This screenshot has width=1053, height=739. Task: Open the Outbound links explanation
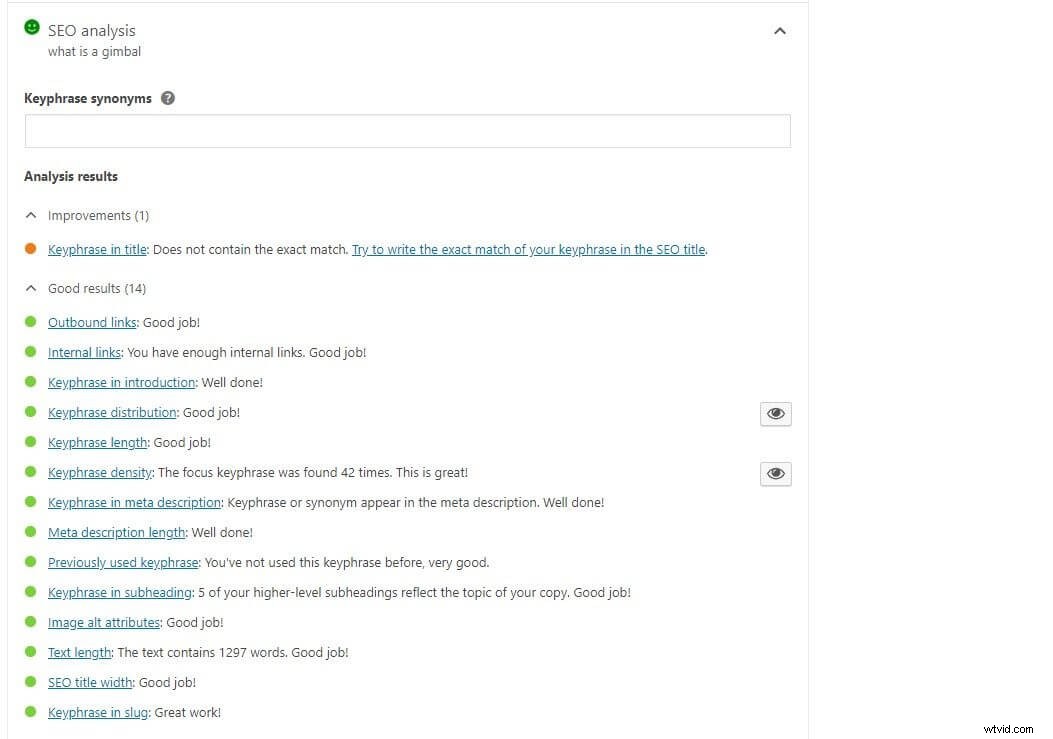pos(92,322)
